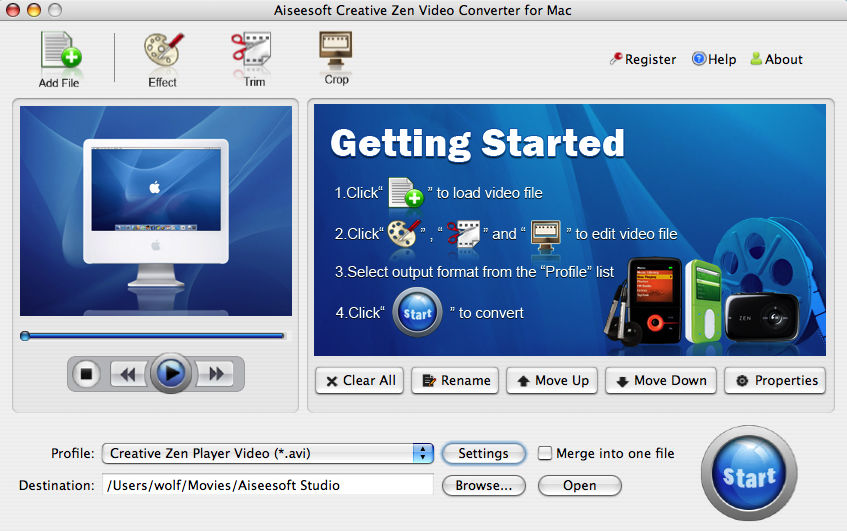Click the small Start icon in step 4

coord(418,313)
